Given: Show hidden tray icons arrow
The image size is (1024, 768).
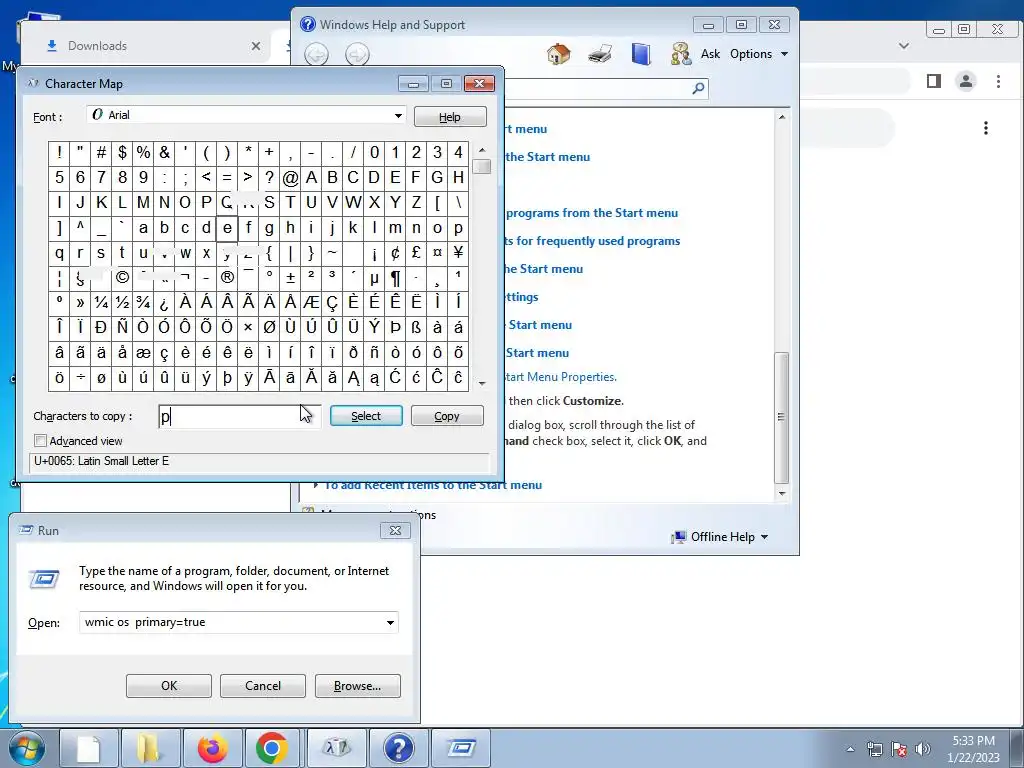Looking at the screenshot, I should [x=850, y=749].
